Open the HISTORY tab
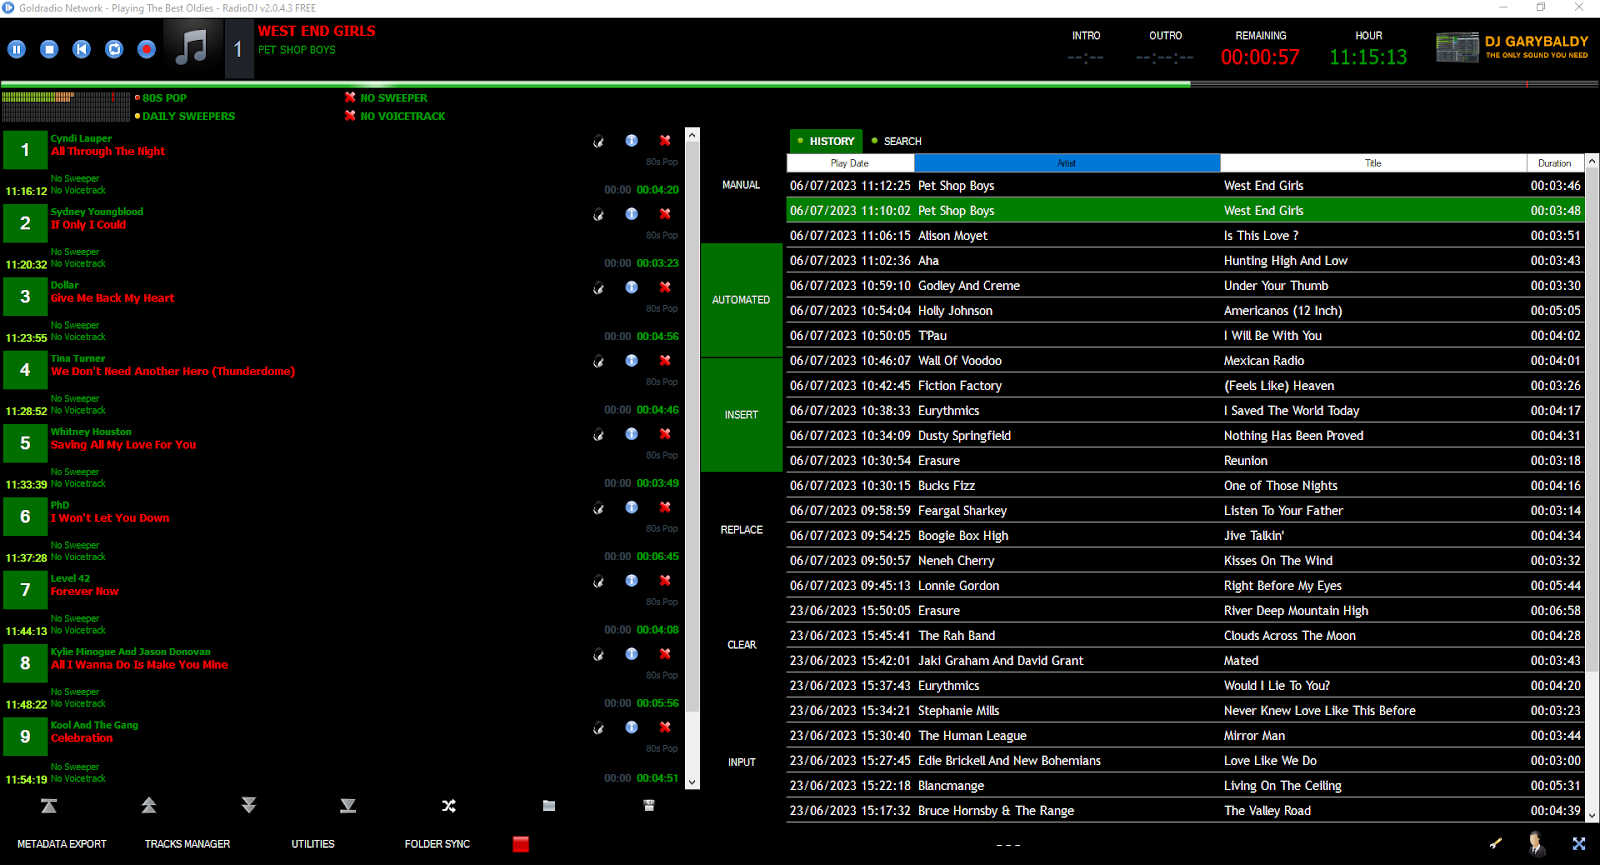The width and height of the screenshot is (1600, 865). 826,141
